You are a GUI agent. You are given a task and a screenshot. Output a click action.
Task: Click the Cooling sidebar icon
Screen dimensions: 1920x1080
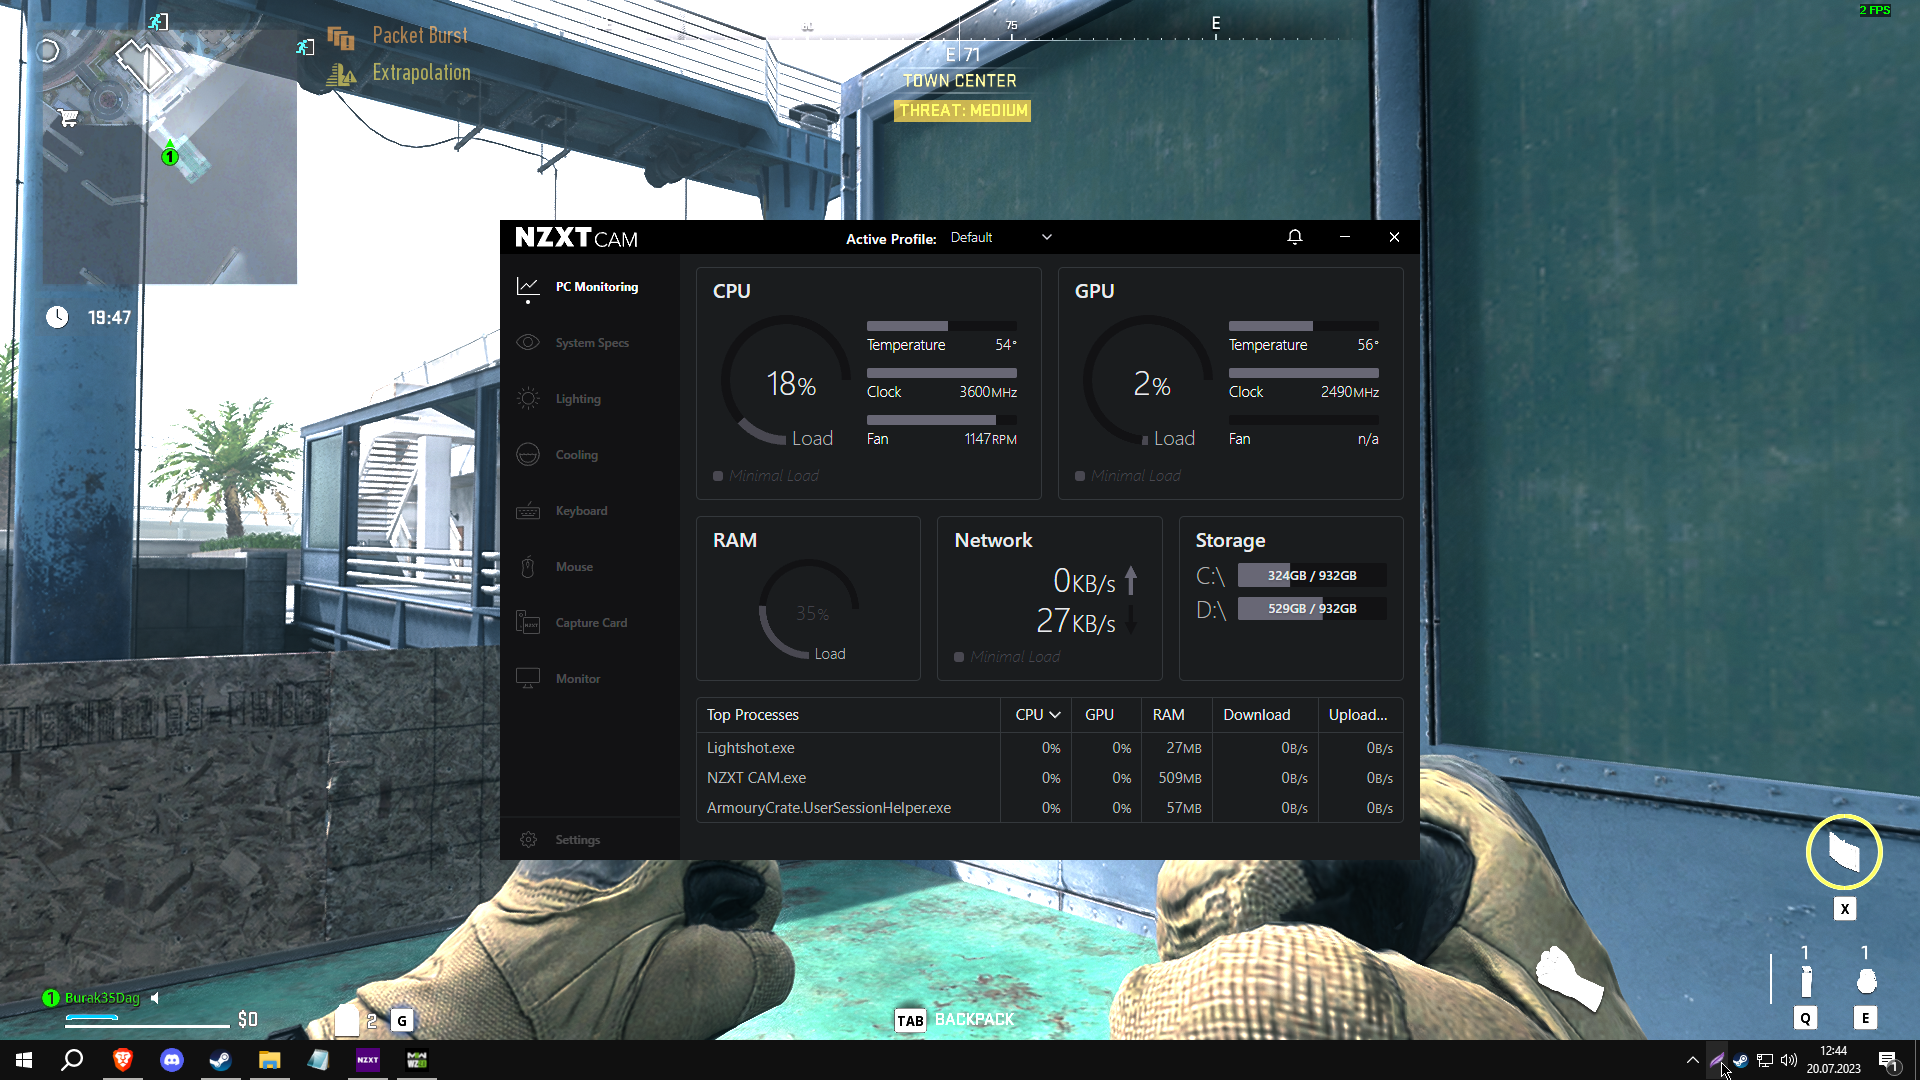pos(528,454)
